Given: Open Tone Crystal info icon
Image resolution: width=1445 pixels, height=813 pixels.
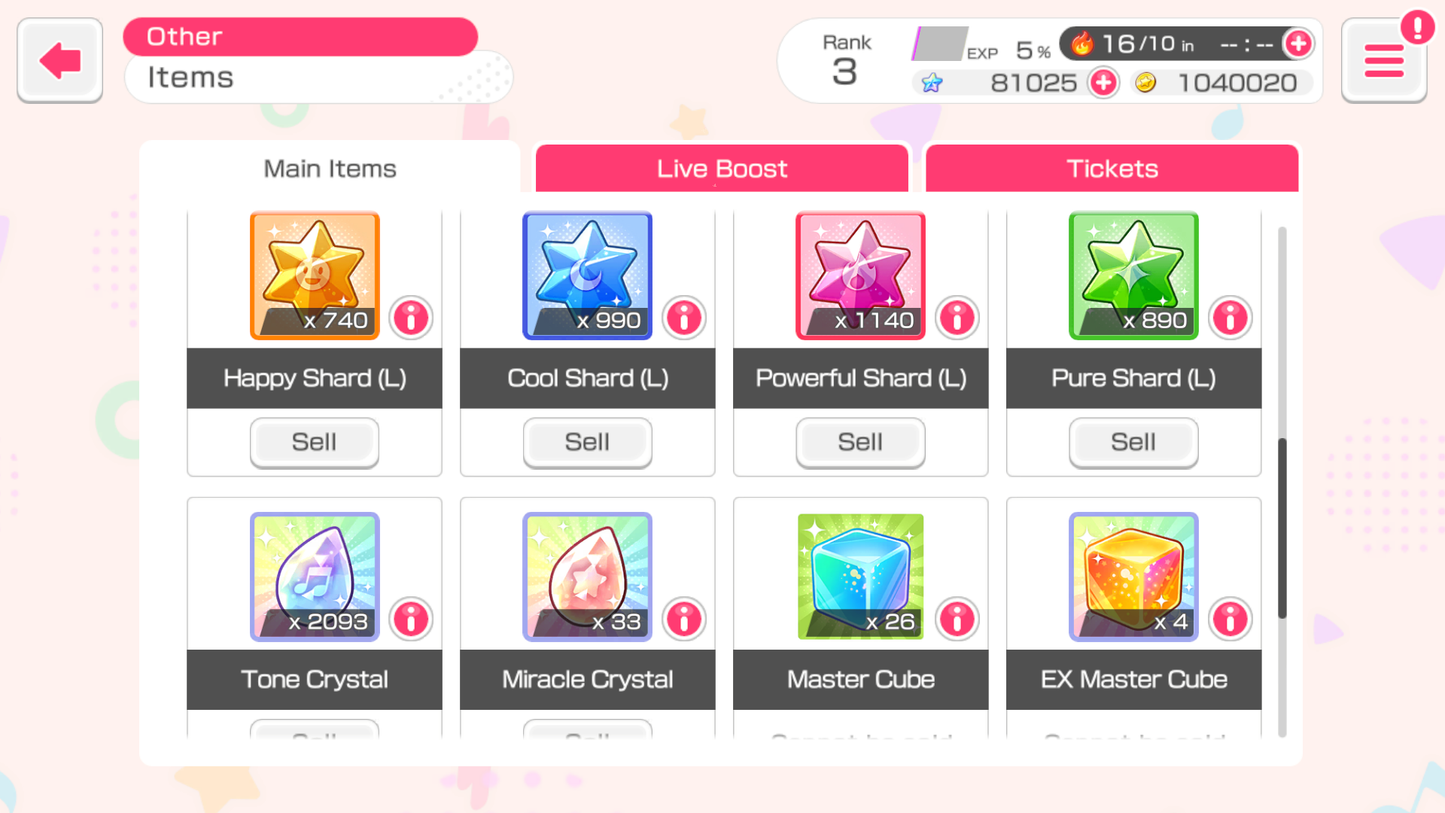Looking at the screenshot, I should pyautogui.click(x=411, y=619).
